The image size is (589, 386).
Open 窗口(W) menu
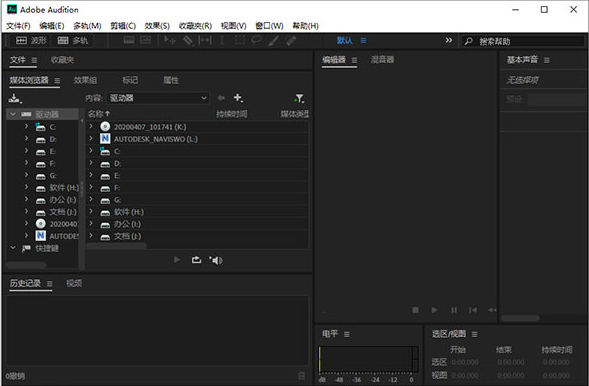tap(269, 26)
